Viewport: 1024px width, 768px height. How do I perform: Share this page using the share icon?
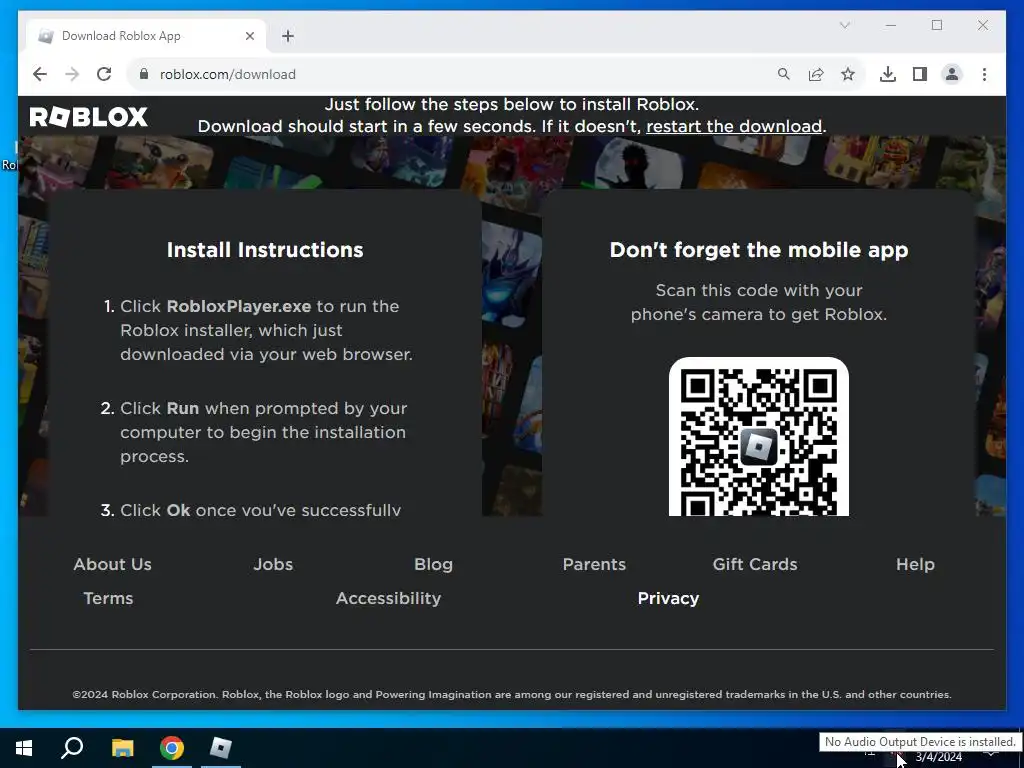816,74
